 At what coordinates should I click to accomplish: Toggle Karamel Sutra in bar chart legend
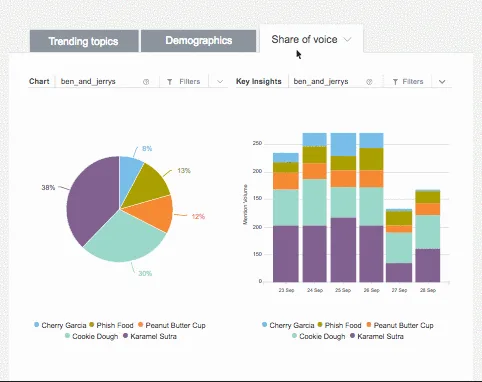click(x=377, y=336)
